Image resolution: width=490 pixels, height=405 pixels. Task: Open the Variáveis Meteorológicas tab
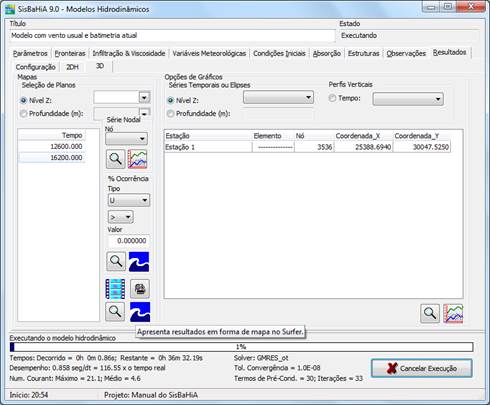(x=209, y=53)
